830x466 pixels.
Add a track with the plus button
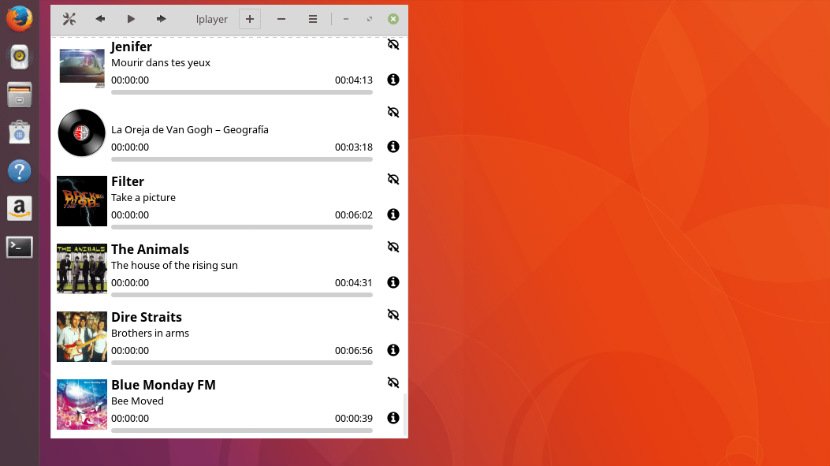249,19
